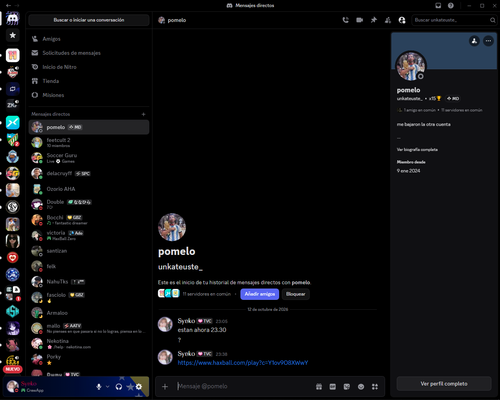The width and height of the screenshot is (500, 400).
Task: Click add friend icon on profile banner
Action: click(x=474, y=41)
